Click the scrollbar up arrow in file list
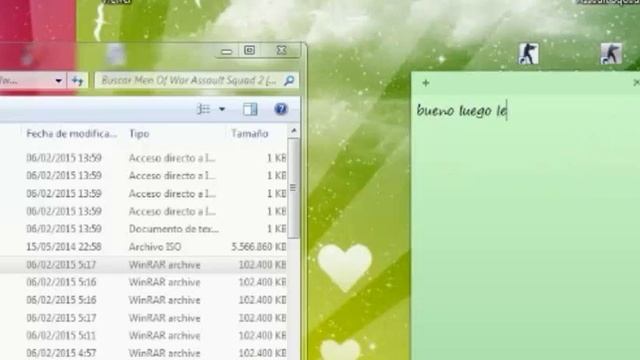The height and width of the screenshot is (360, 640). tap(294, 131)
